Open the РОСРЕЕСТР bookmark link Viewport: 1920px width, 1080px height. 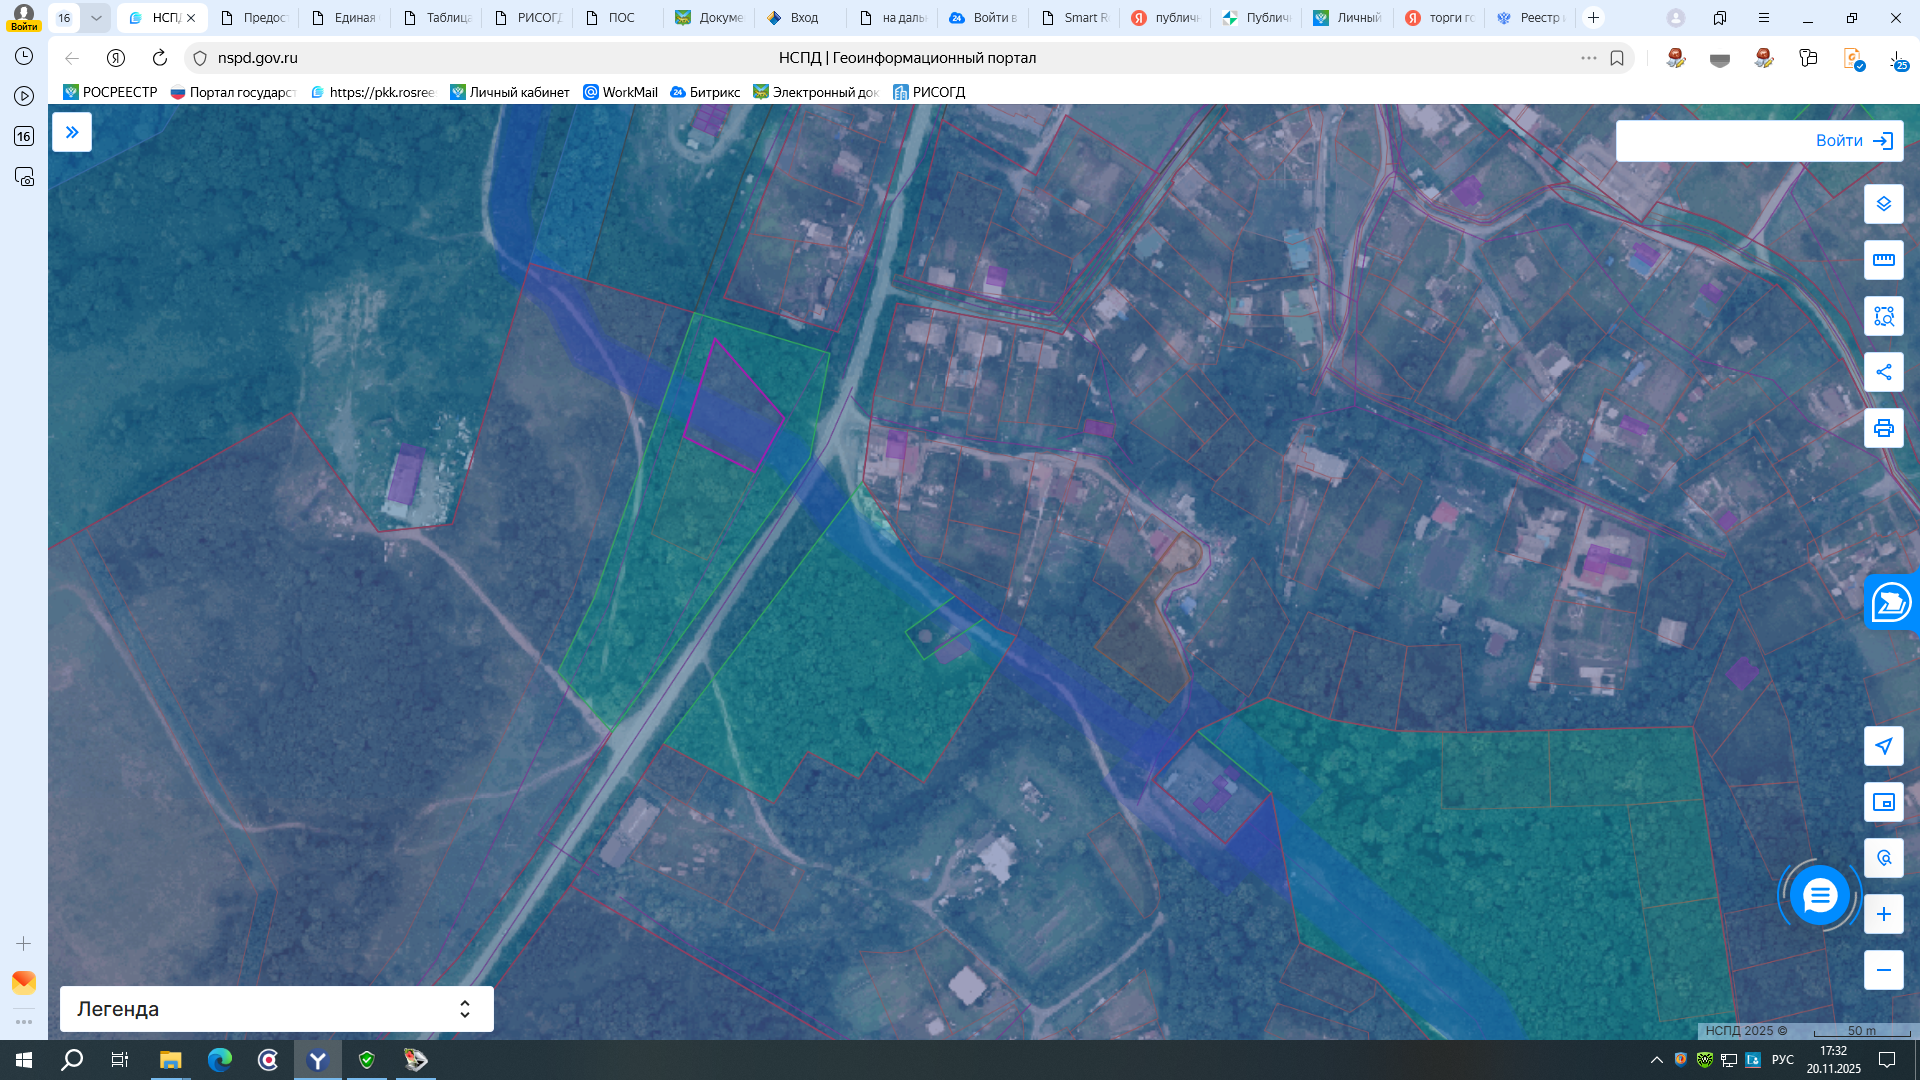[x=110, y=92]
